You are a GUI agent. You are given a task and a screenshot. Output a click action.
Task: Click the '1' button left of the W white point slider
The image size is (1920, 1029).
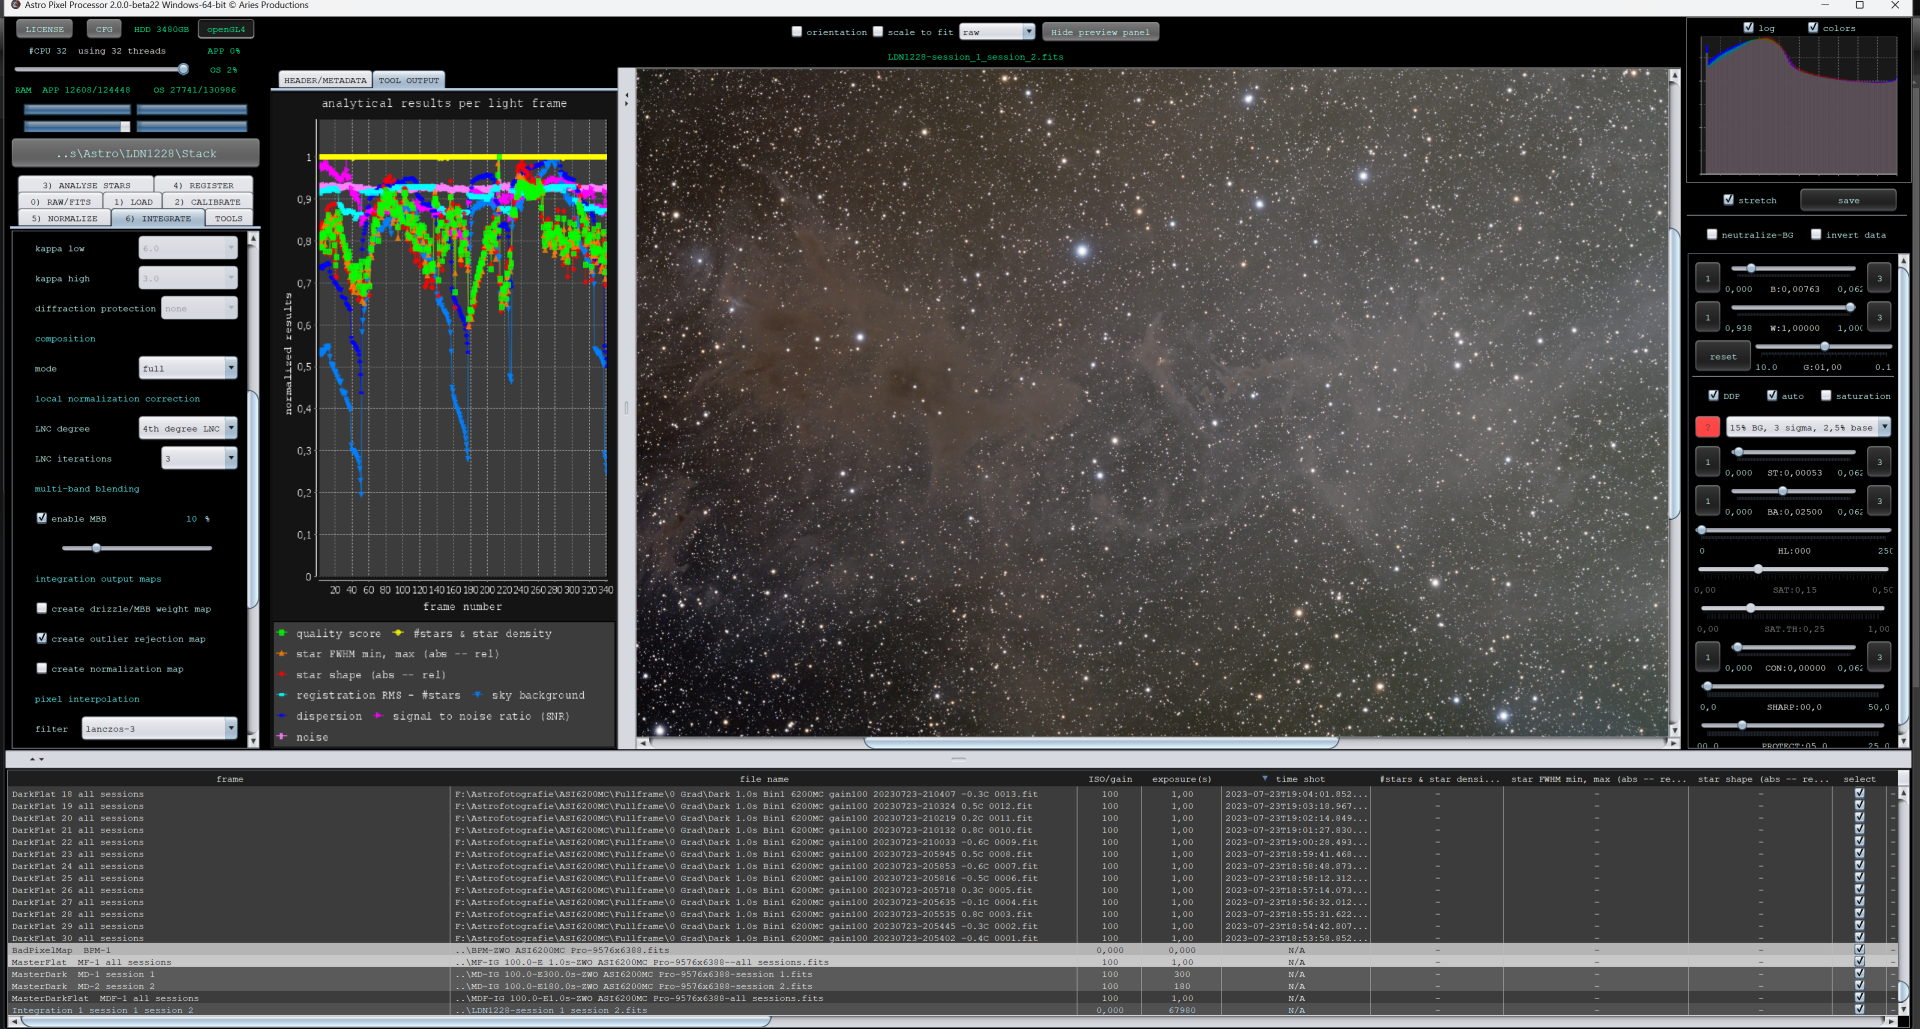[1707, 317]
